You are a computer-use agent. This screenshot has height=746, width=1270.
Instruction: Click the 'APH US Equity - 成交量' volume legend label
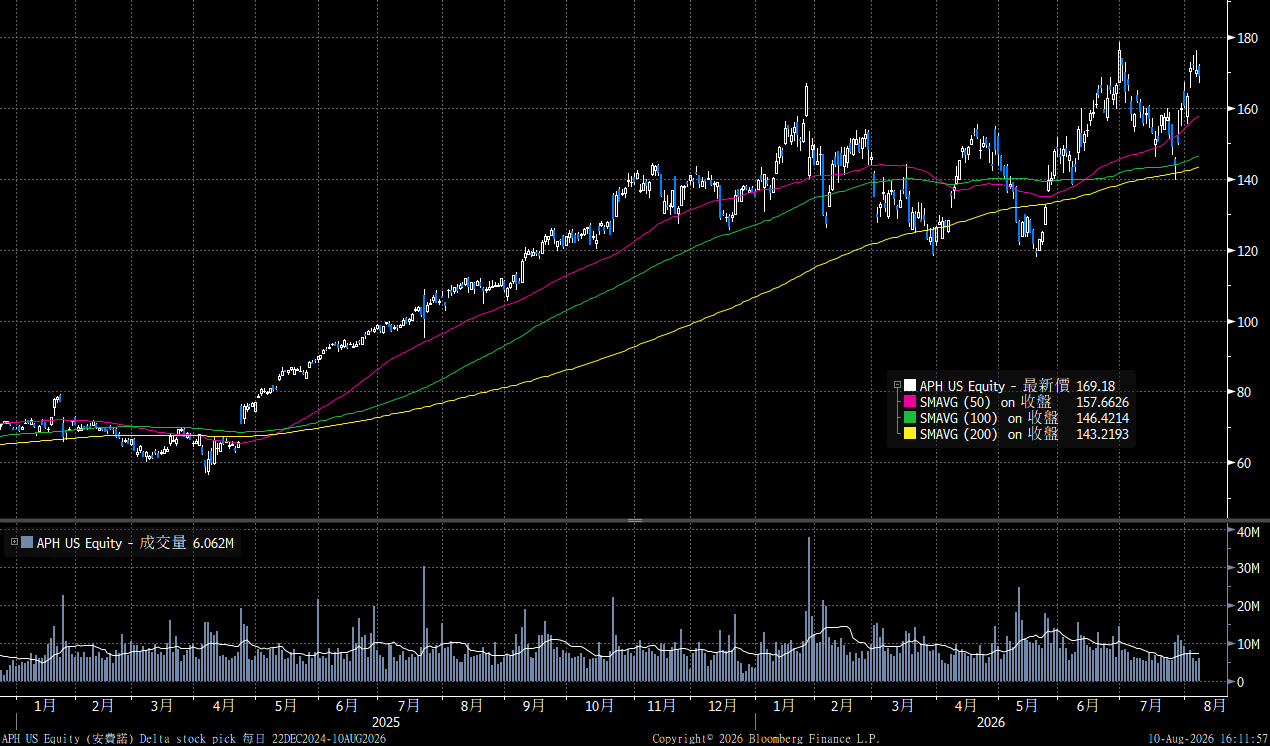[x=111, y=543]
